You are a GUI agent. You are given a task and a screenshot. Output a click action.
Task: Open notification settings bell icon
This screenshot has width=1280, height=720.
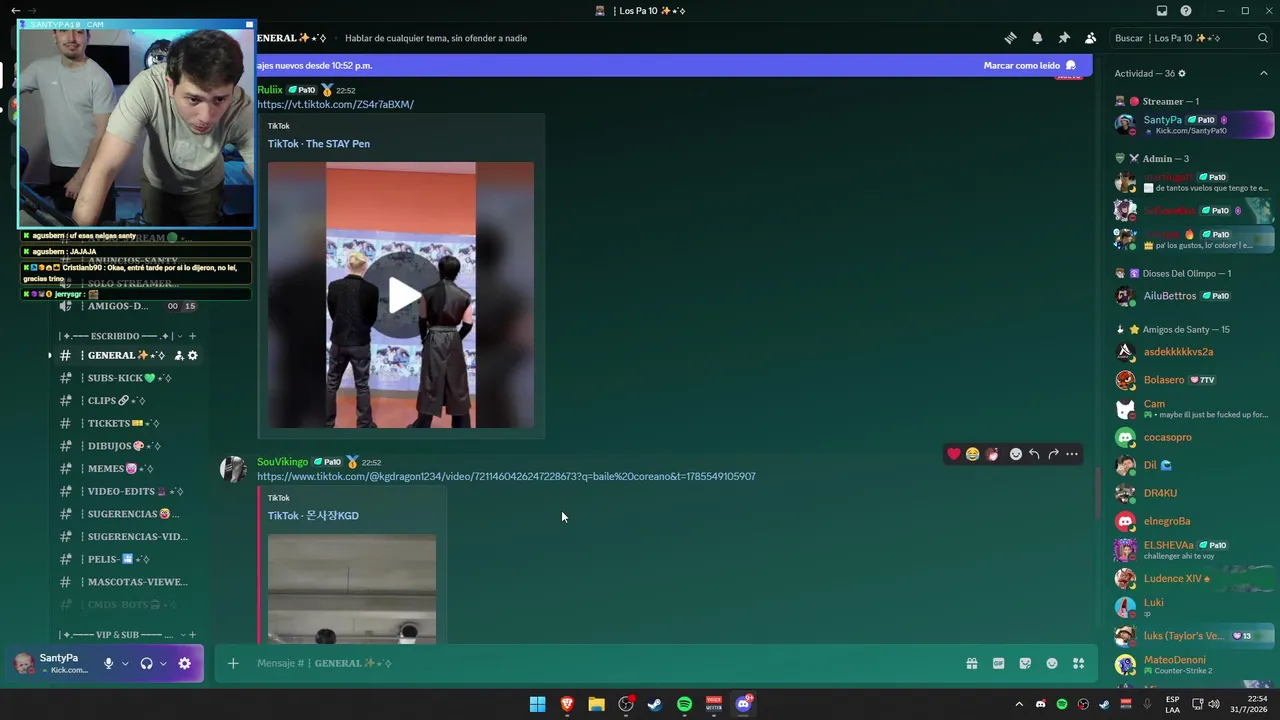(1037, 38)
